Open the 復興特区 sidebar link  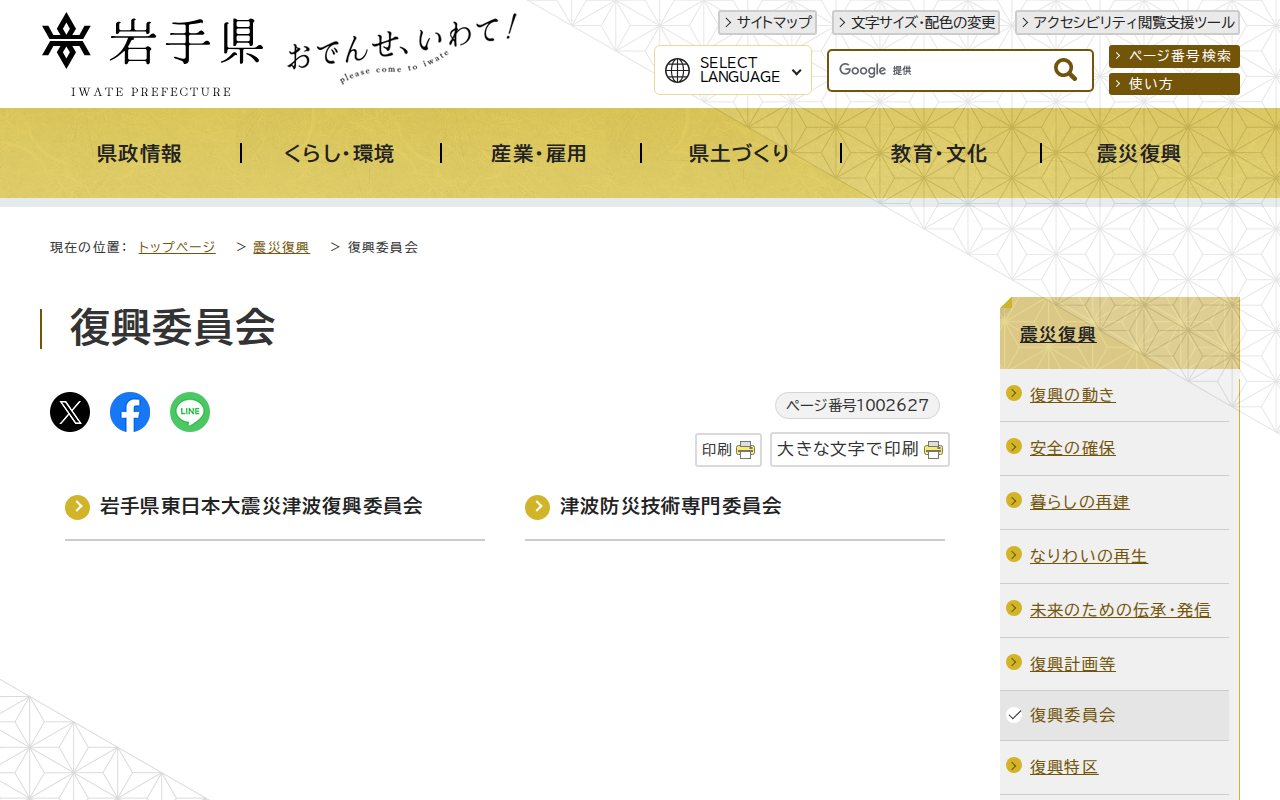(1062, 765)
